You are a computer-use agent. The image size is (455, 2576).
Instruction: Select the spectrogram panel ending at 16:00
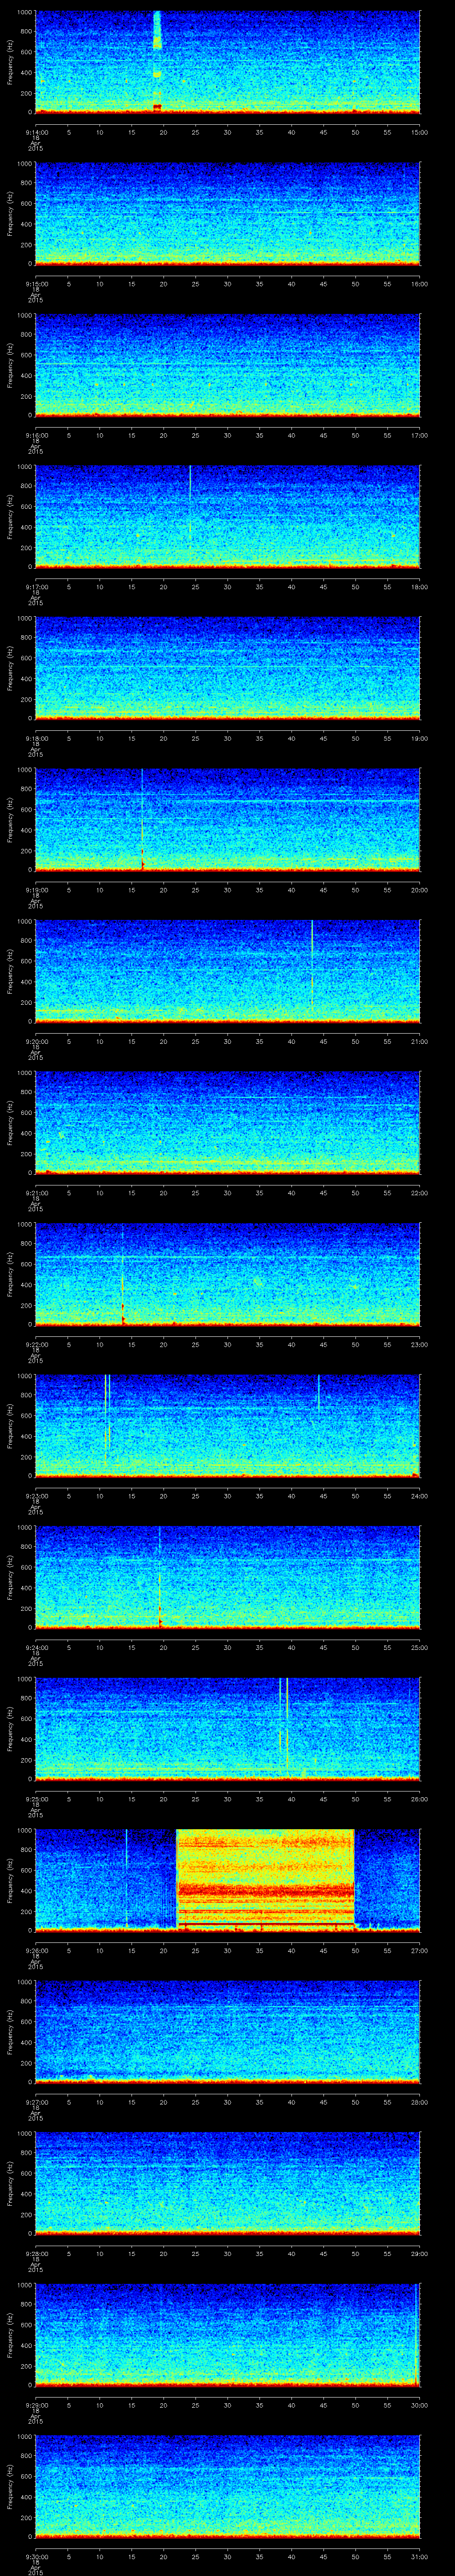228,213
